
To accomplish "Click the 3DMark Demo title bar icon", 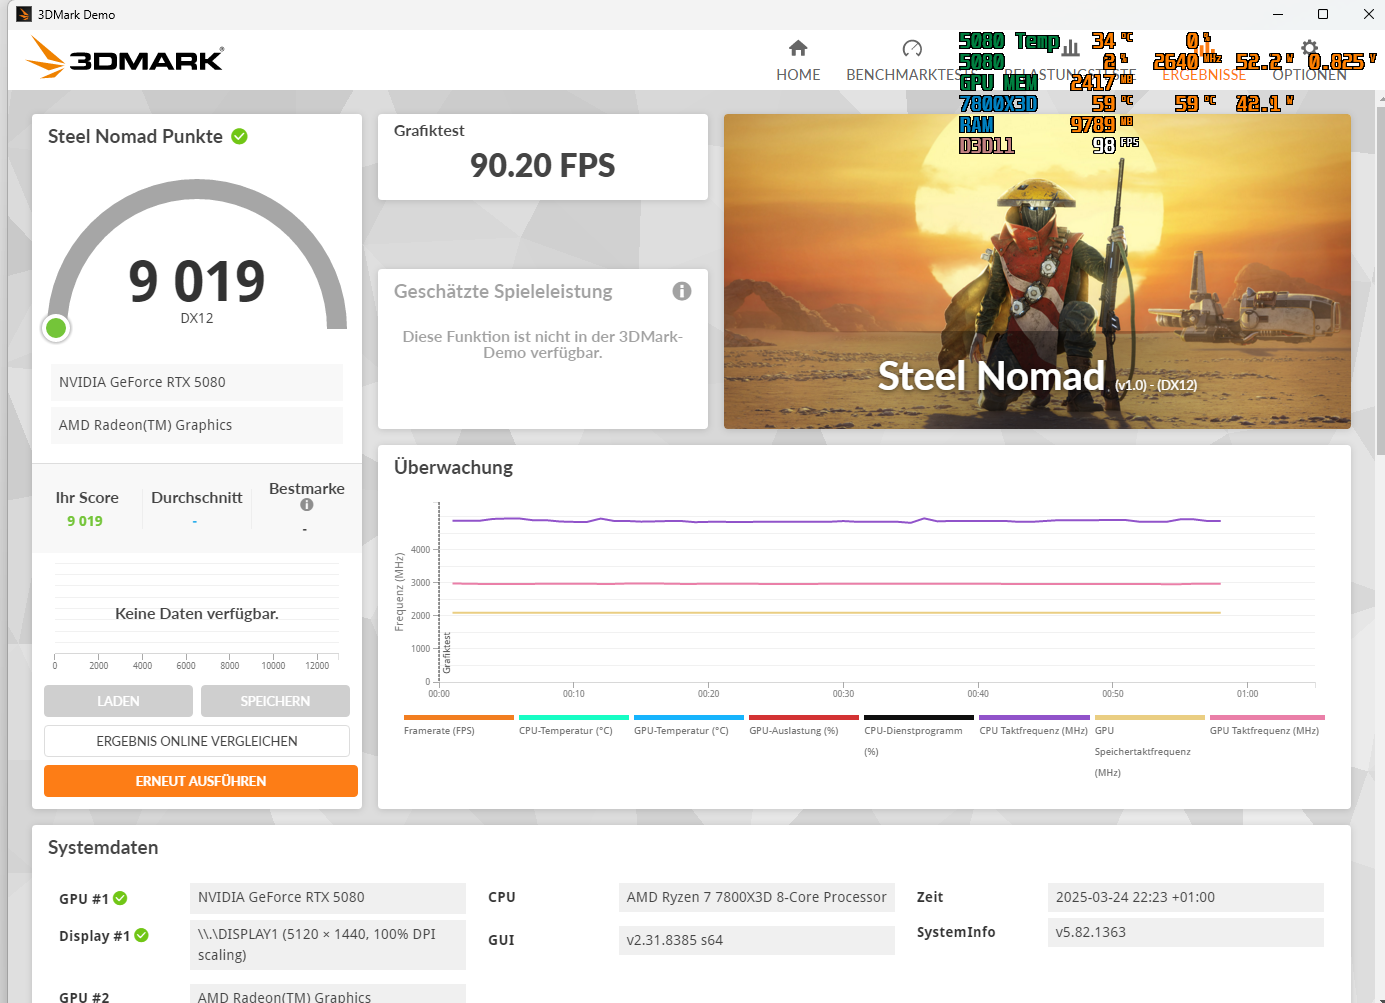I will [x=24, y=14].
